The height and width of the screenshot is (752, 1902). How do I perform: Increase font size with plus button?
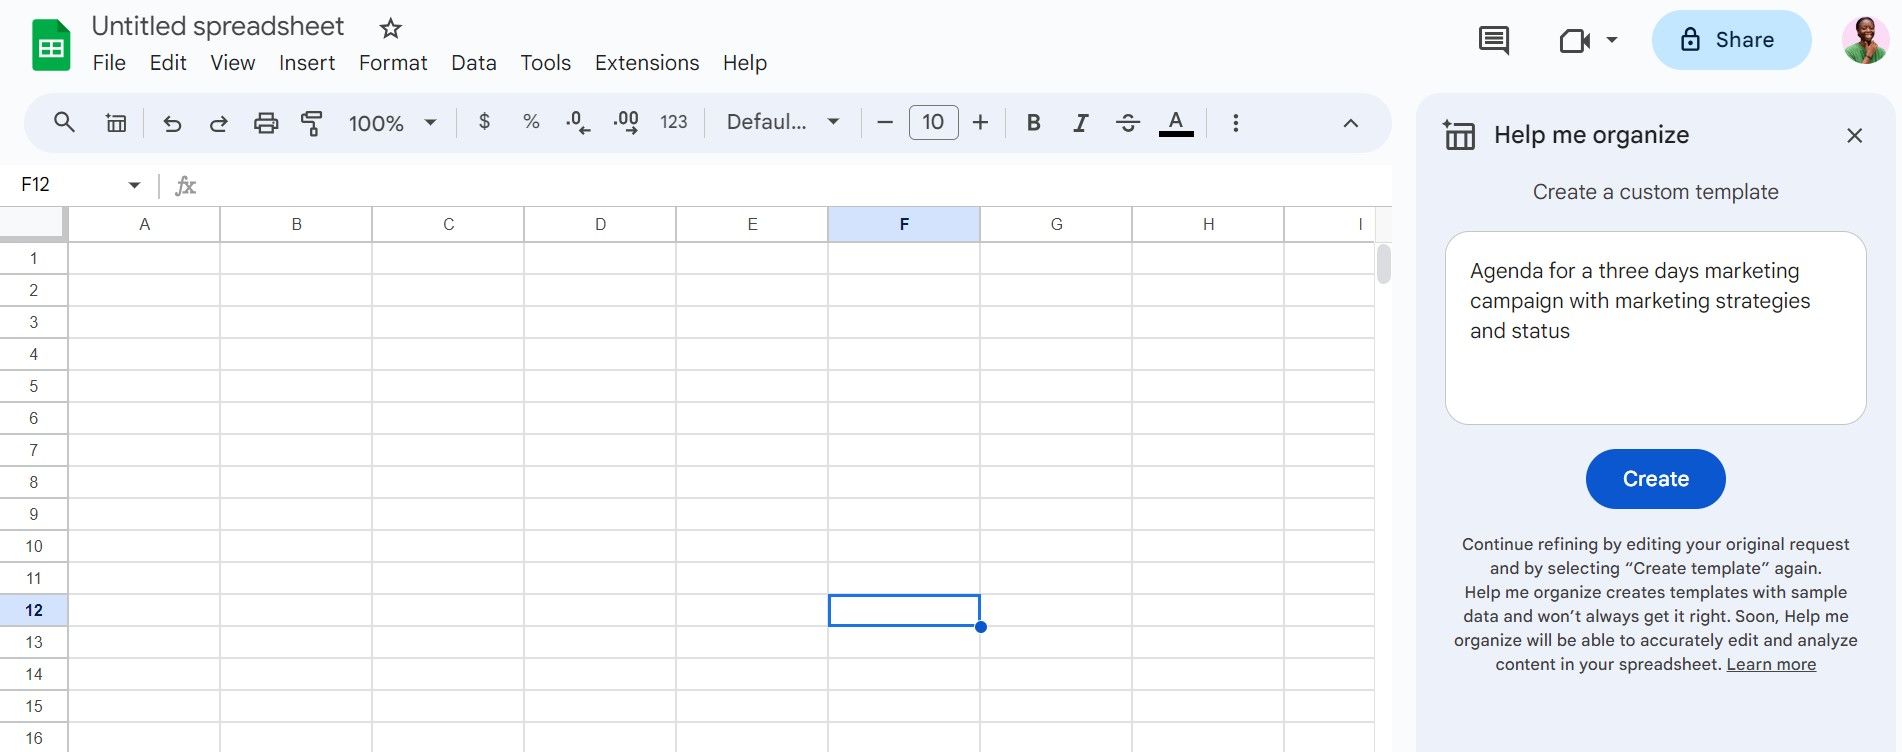tap(981, 122)
